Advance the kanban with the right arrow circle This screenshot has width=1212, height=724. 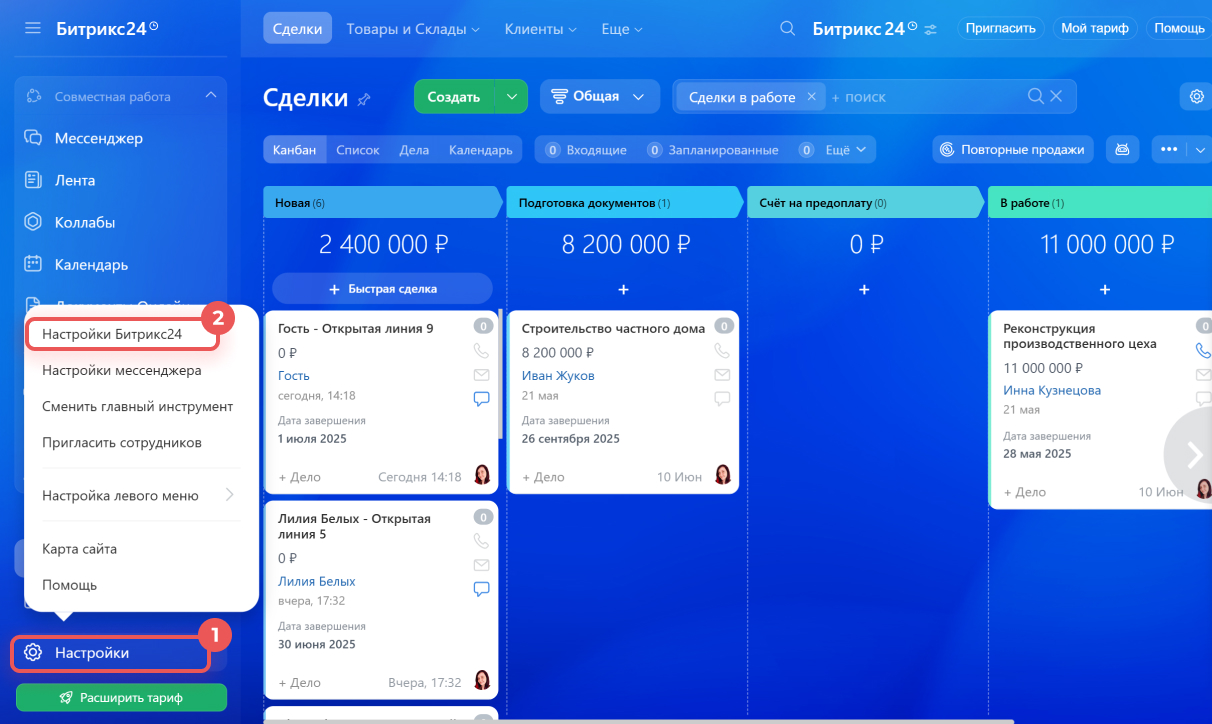click(x=1190, y=455)
